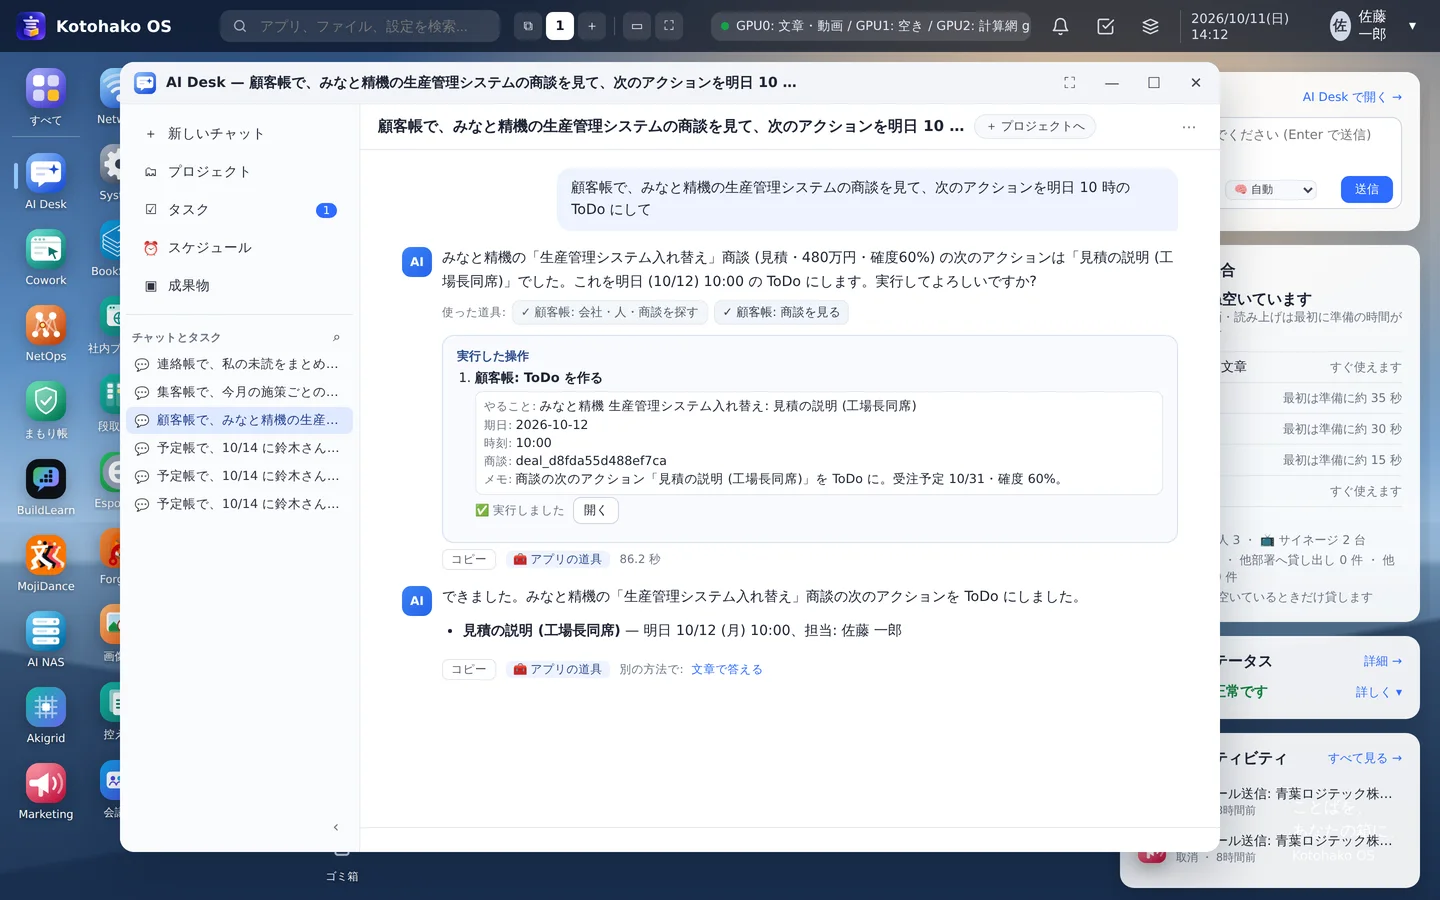Open the まもり帳 app icon

coord(46,401)
